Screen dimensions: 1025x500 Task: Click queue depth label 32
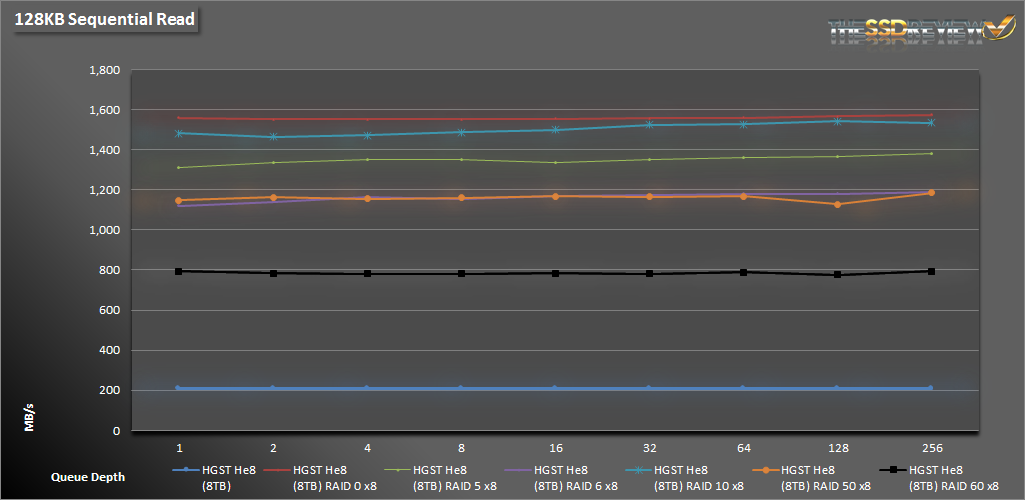coord(650,448)
